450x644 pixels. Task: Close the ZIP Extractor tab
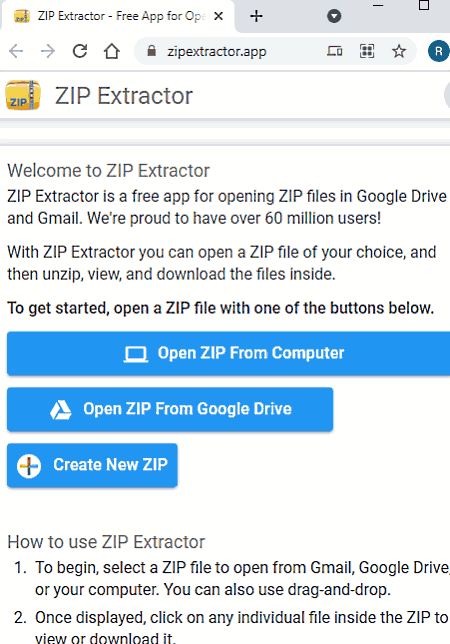pyautogui.click(x=219, y=16)
